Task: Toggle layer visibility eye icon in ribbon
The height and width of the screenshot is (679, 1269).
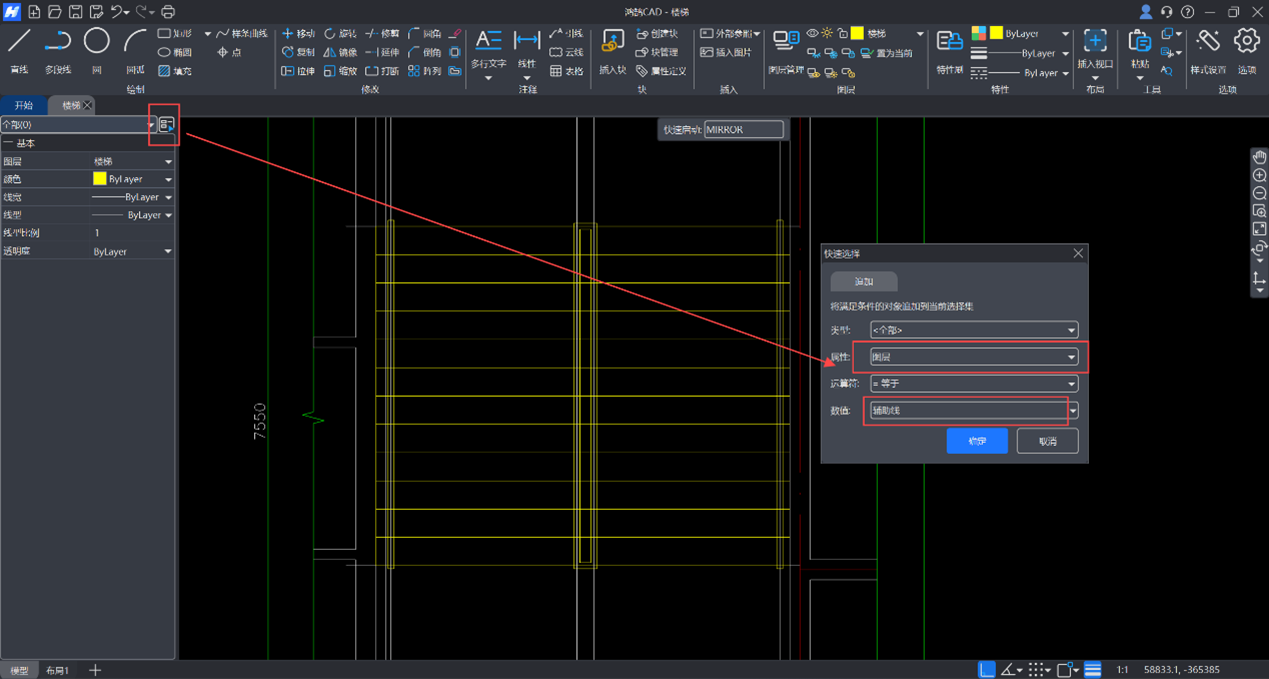Action: (812, 34)
